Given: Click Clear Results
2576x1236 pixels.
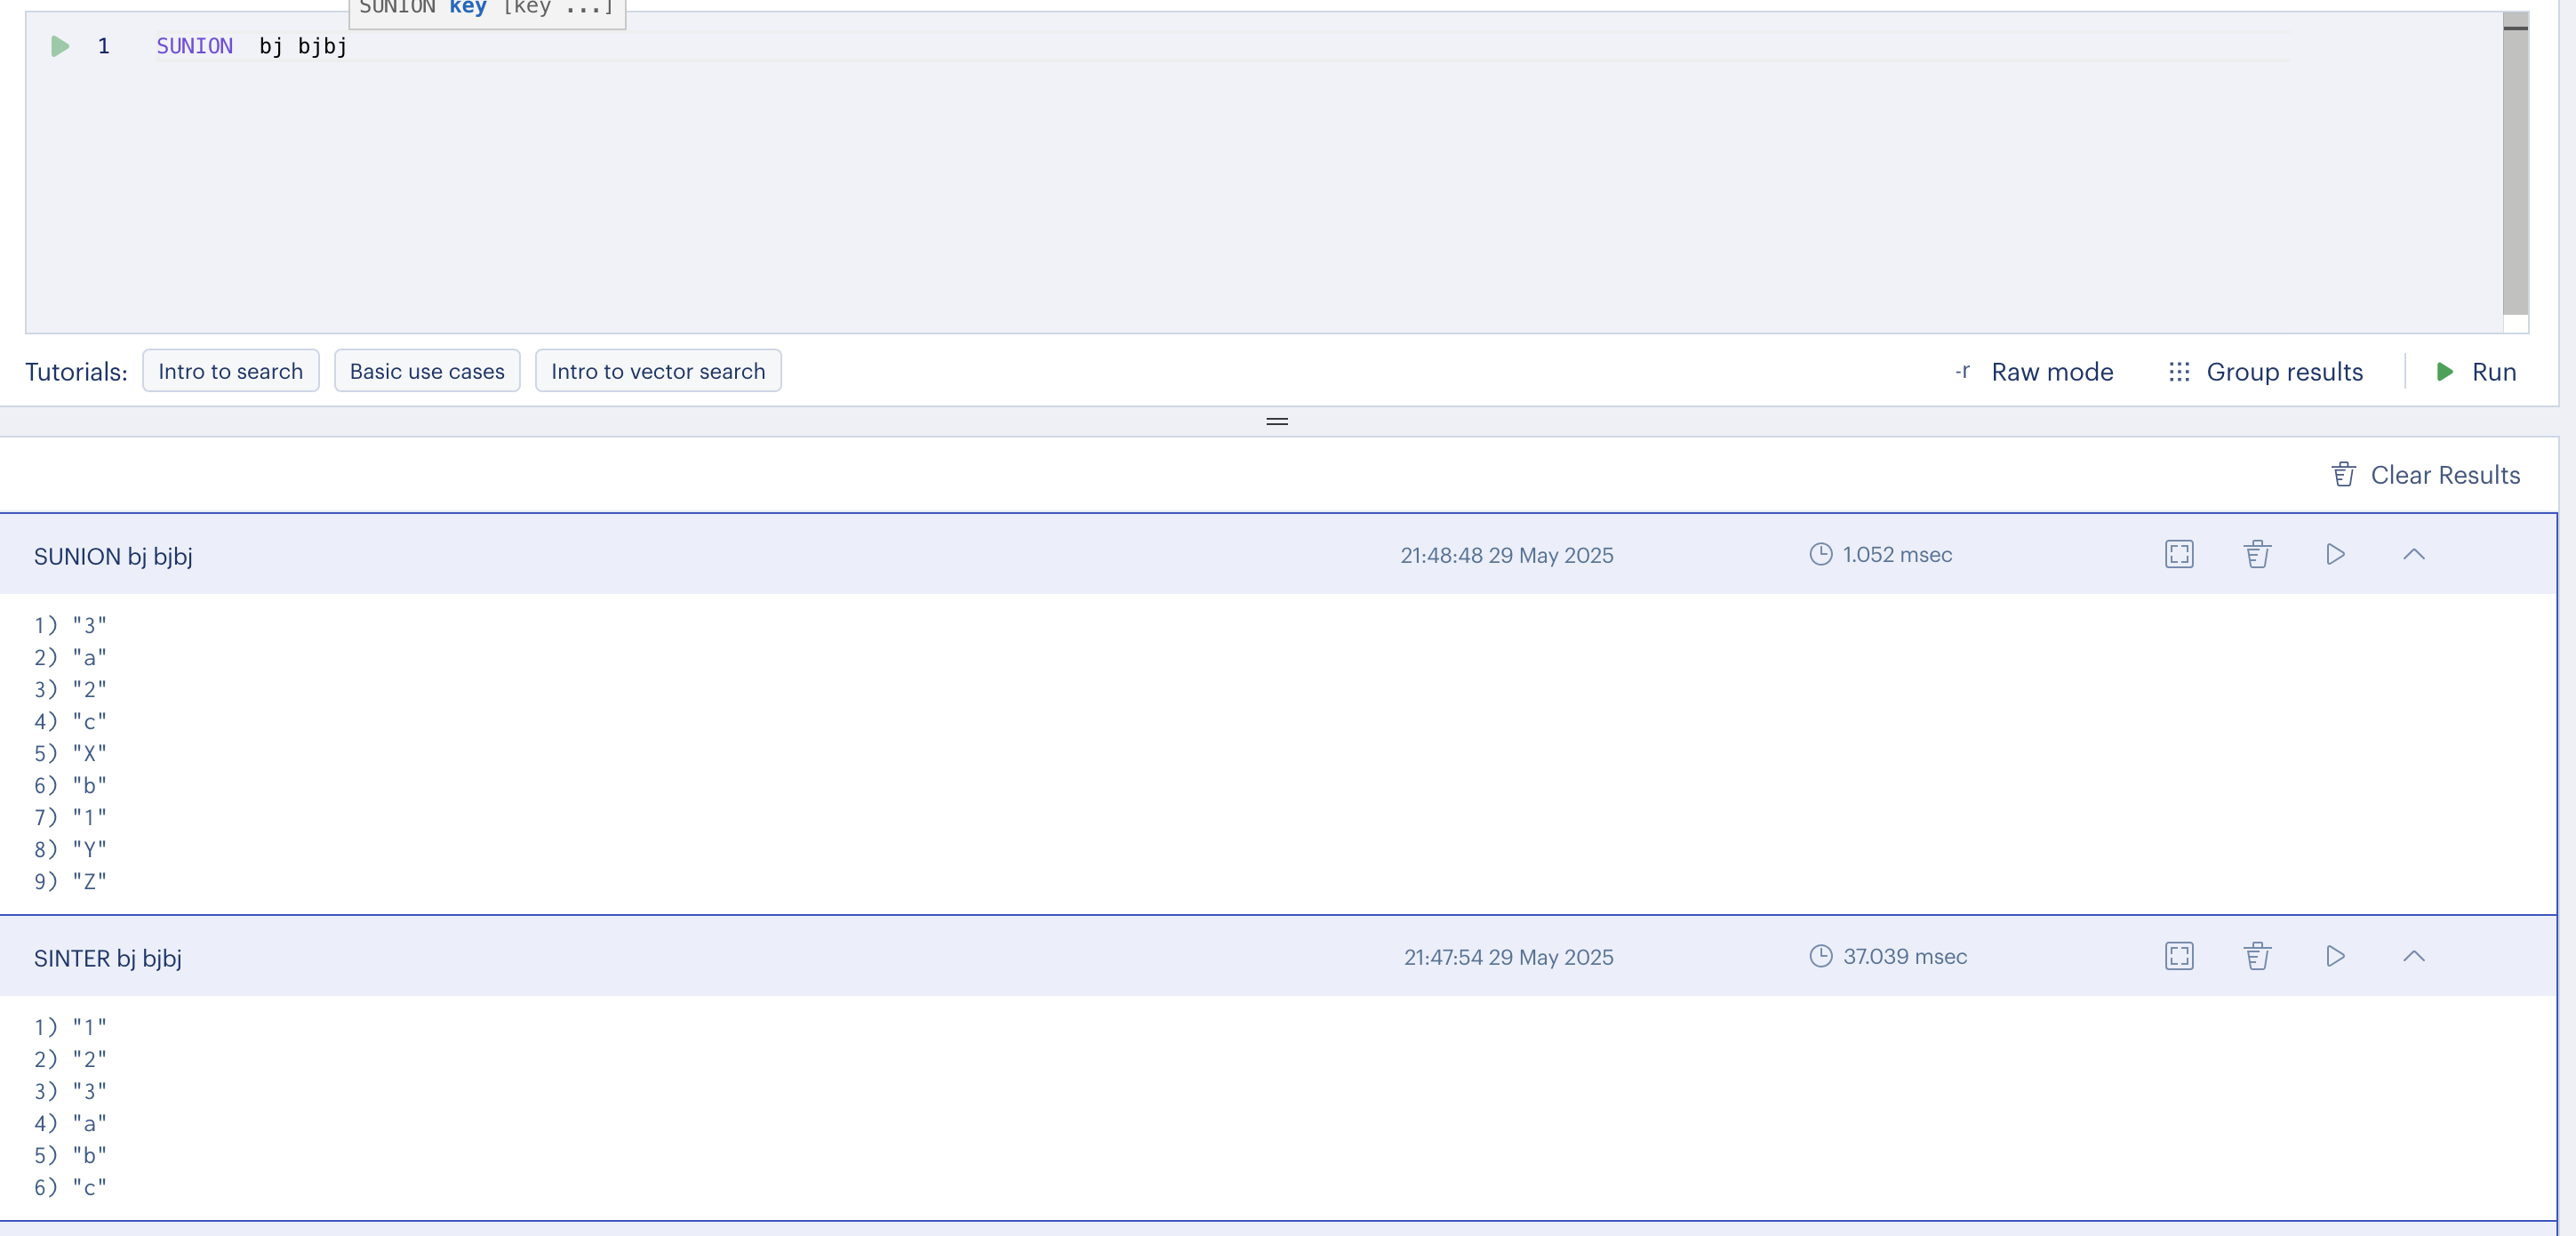Looking at the screenshot, I should [2426, 475].
